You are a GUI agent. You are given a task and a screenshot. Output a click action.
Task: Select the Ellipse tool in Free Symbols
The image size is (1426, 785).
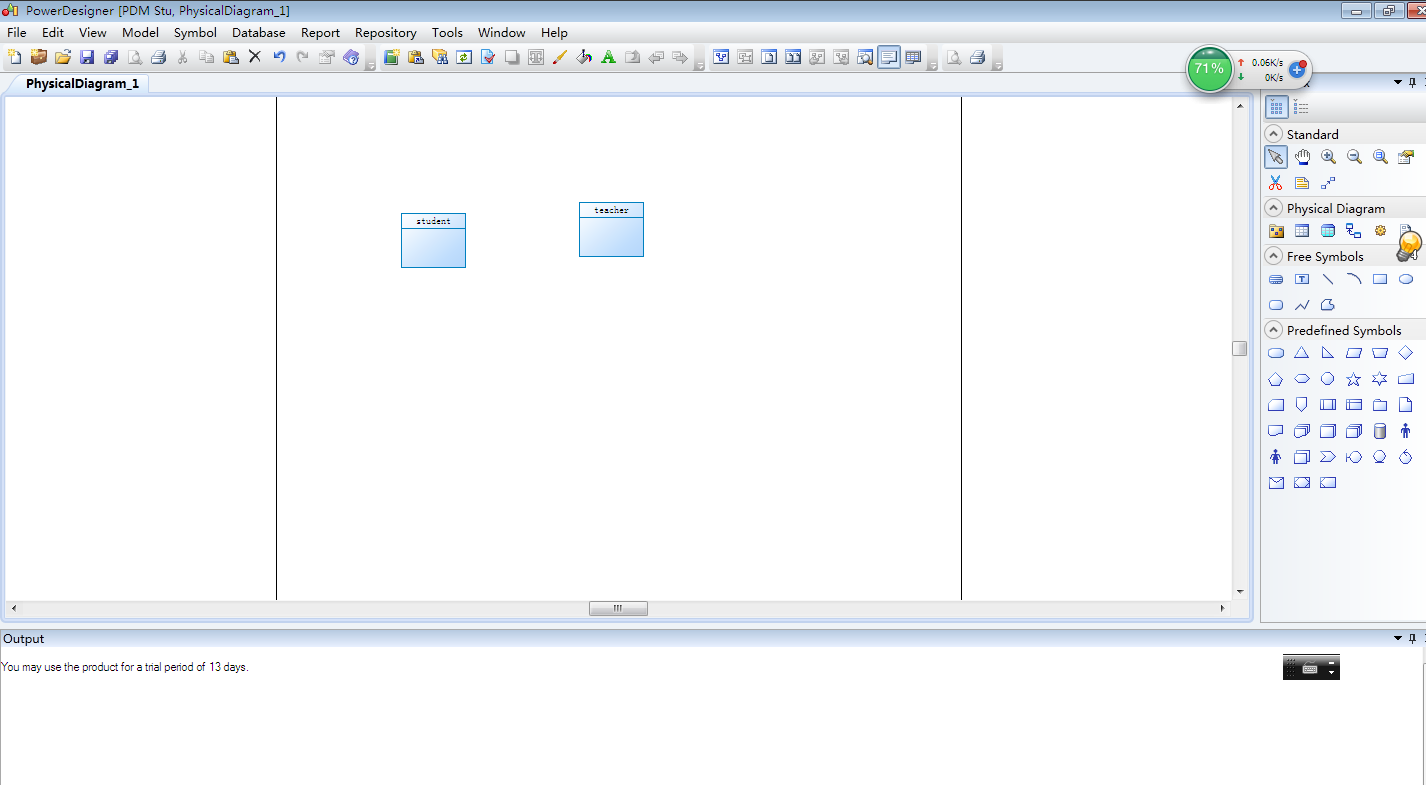click(x=1406, y=279)
